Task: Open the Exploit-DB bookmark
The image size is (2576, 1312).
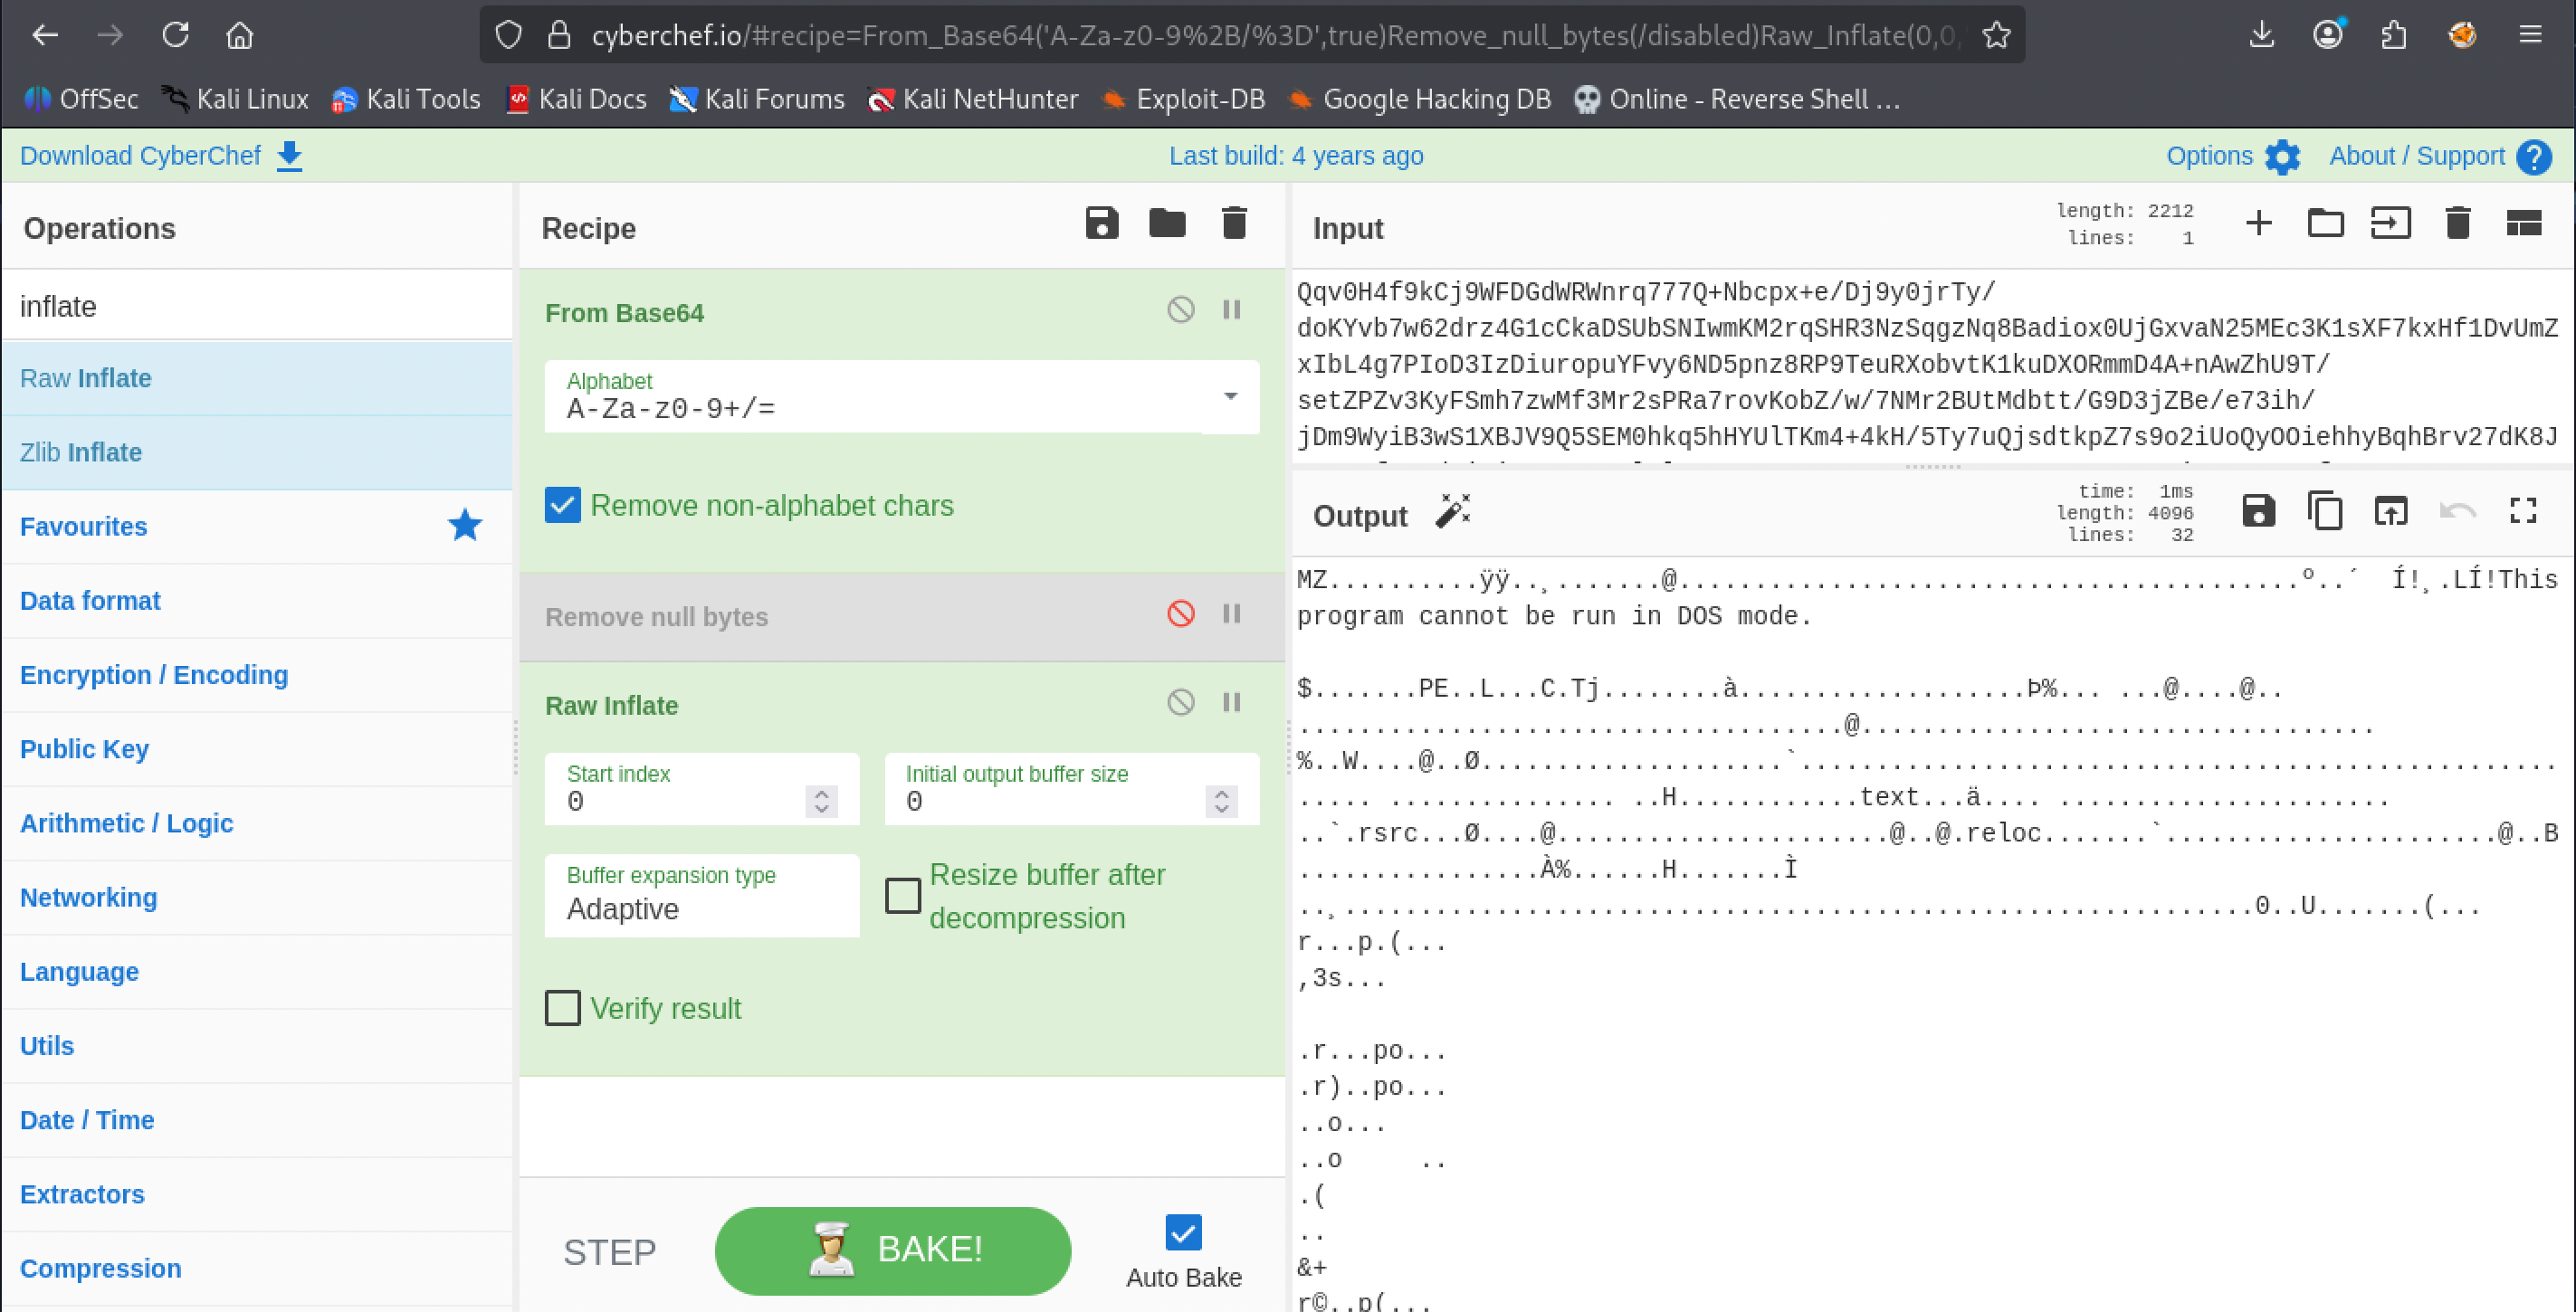Action: coord(1182,99)
